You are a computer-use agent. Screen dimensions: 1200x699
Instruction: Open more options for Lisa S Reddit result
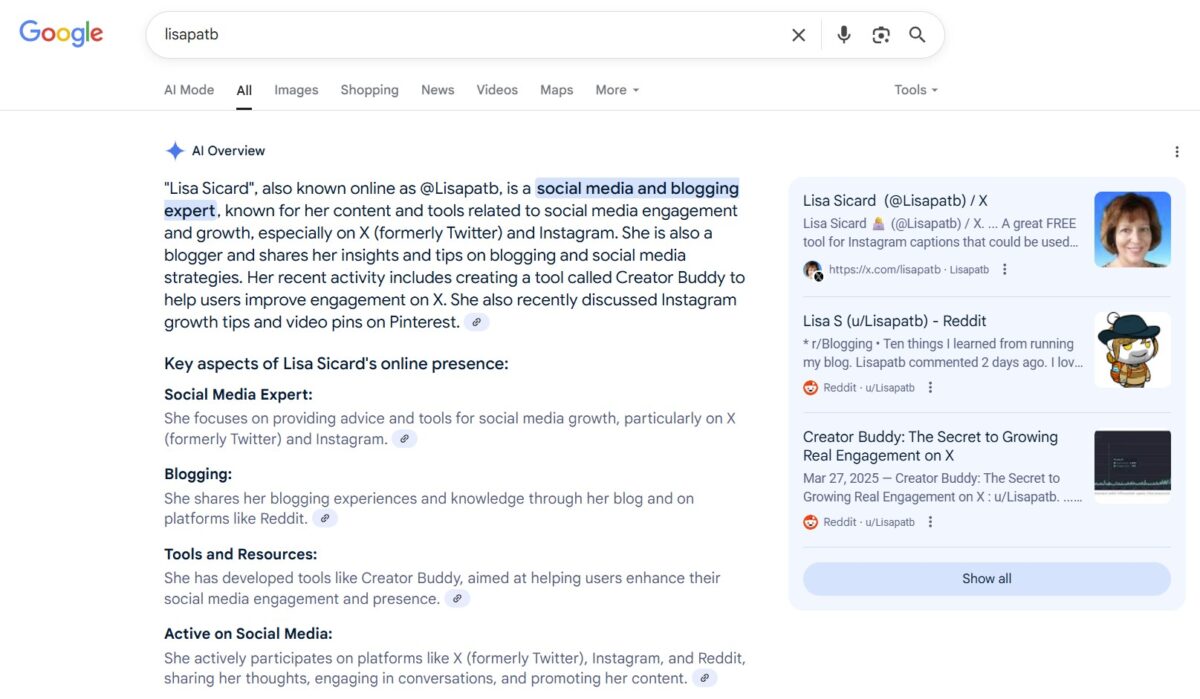coord(930,388)
